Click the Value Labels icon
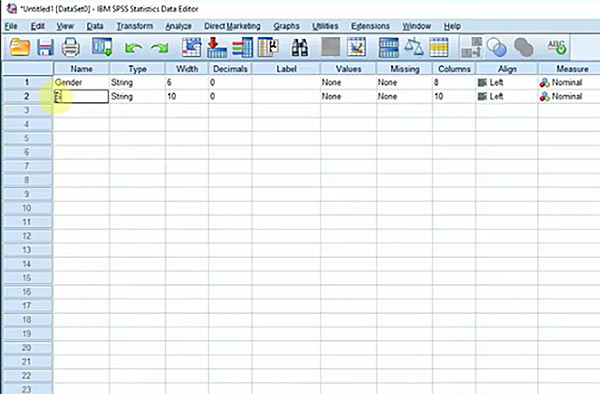 [x=471, y=47]
